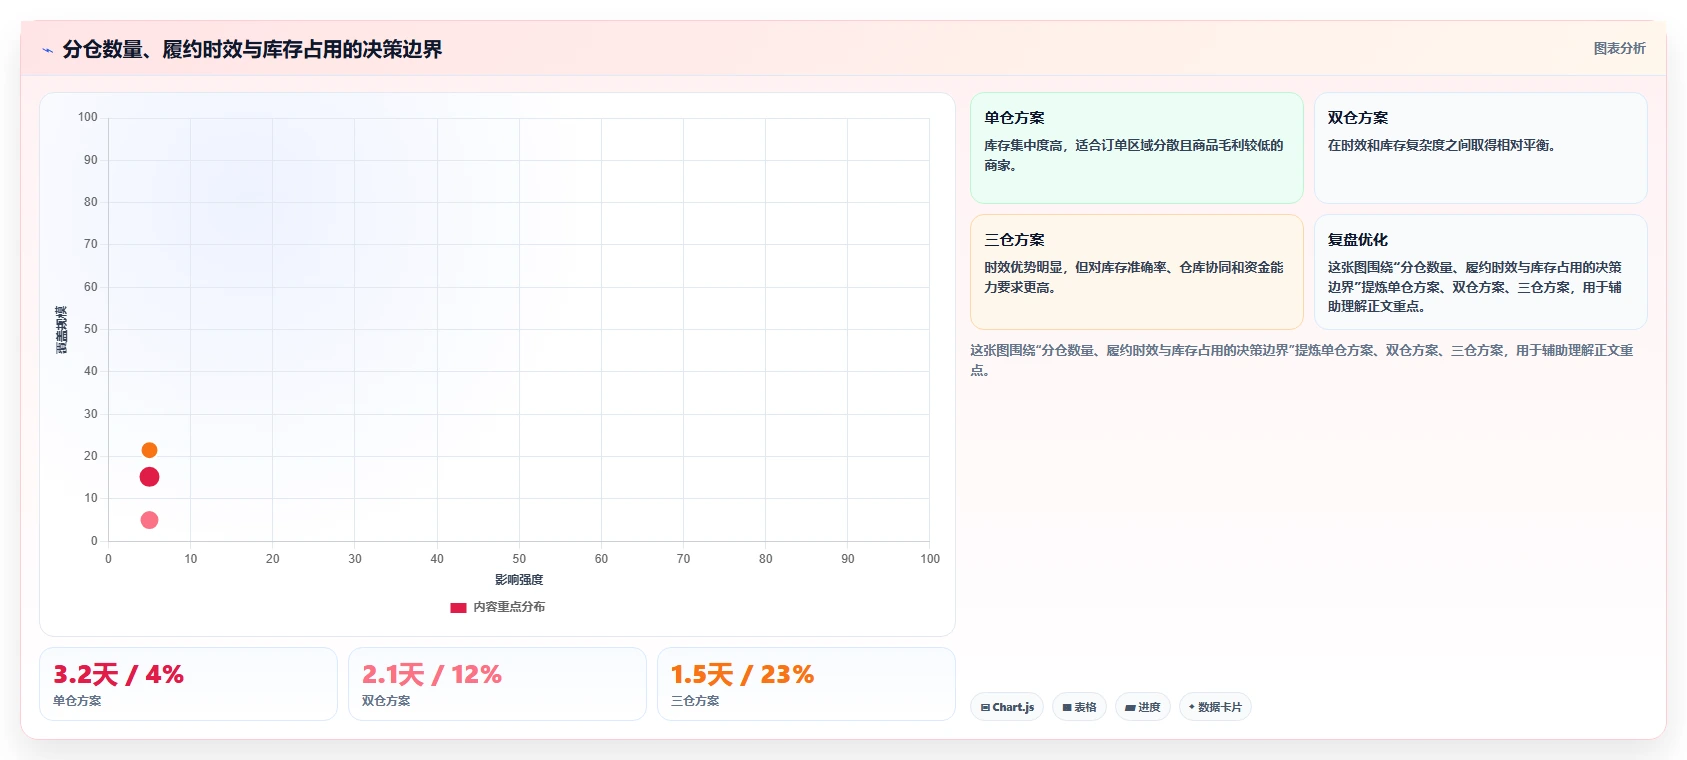Image resolution: width=1687 pixels, height=760 pixels.
Task: Click the 3.2天 / 4% metric card
Action: (x=188, y=684)
